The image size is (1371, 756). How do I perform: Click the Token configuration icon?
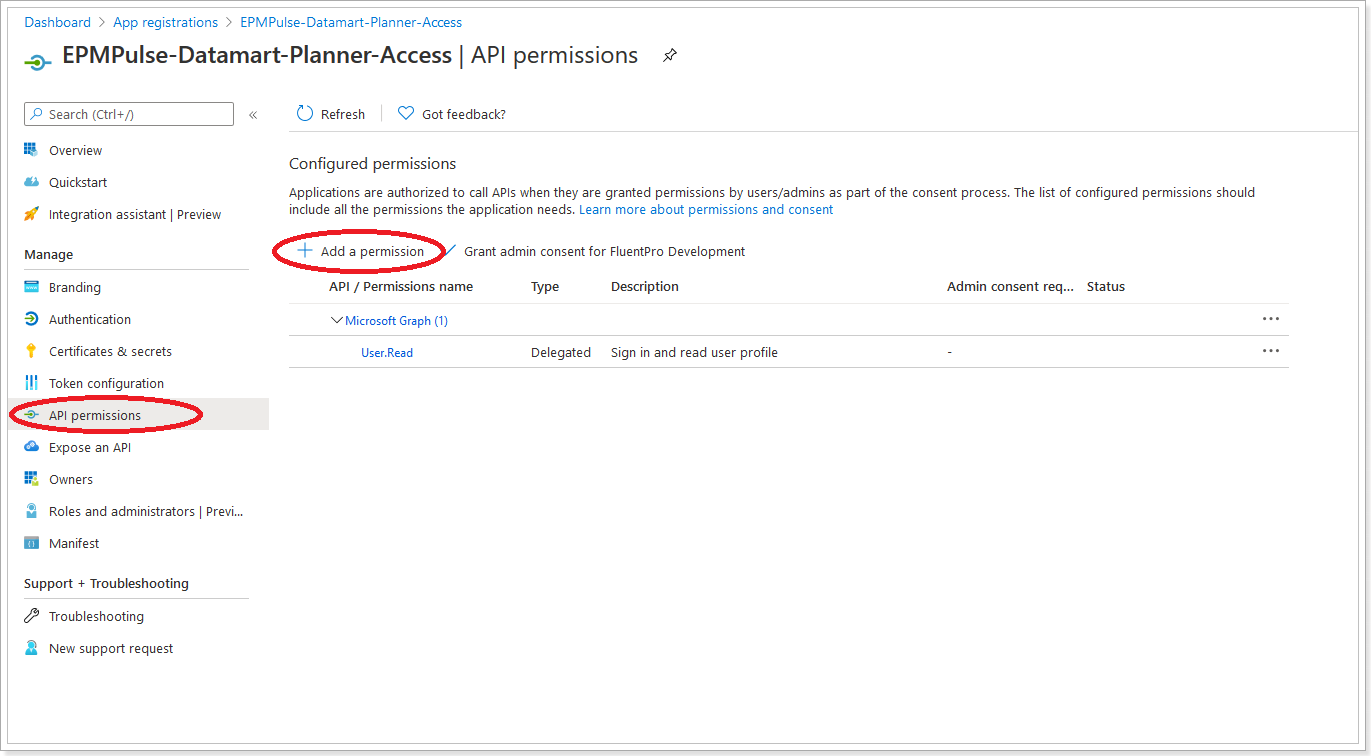coord(31,383)
